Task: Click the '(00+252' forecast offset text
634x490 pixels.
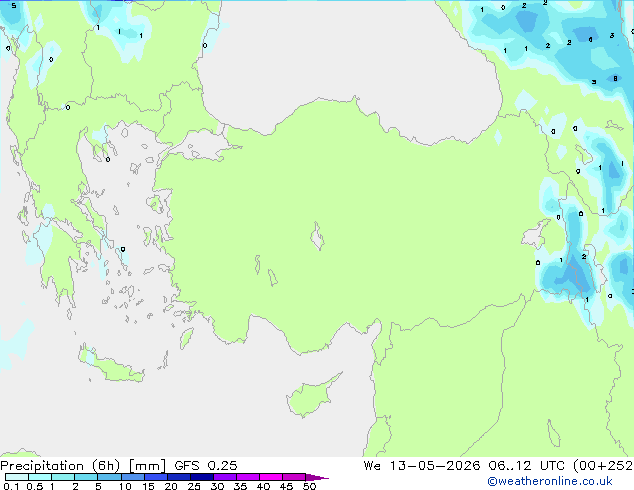Action: [603, 466]
